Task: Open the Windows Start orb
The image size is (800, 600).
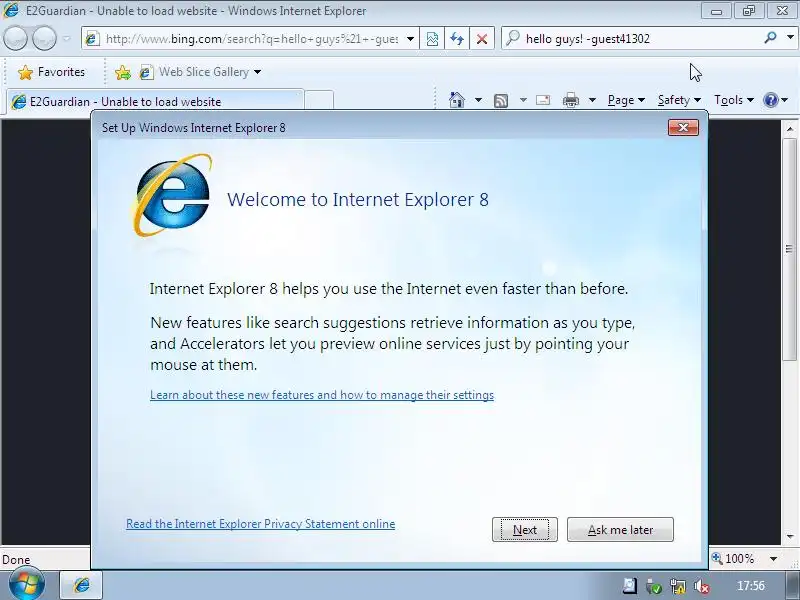Action: [27, 584]
